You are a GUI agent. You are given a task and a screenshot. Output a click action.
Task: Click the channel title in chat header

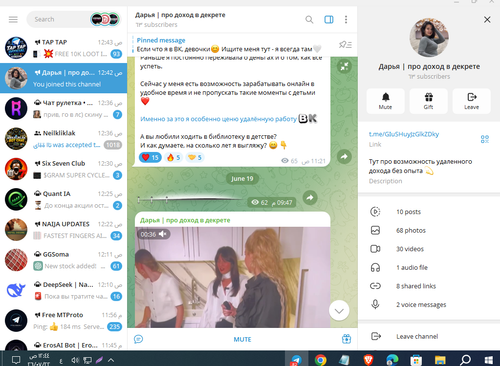pyautogui.click(x=180, y=15)
